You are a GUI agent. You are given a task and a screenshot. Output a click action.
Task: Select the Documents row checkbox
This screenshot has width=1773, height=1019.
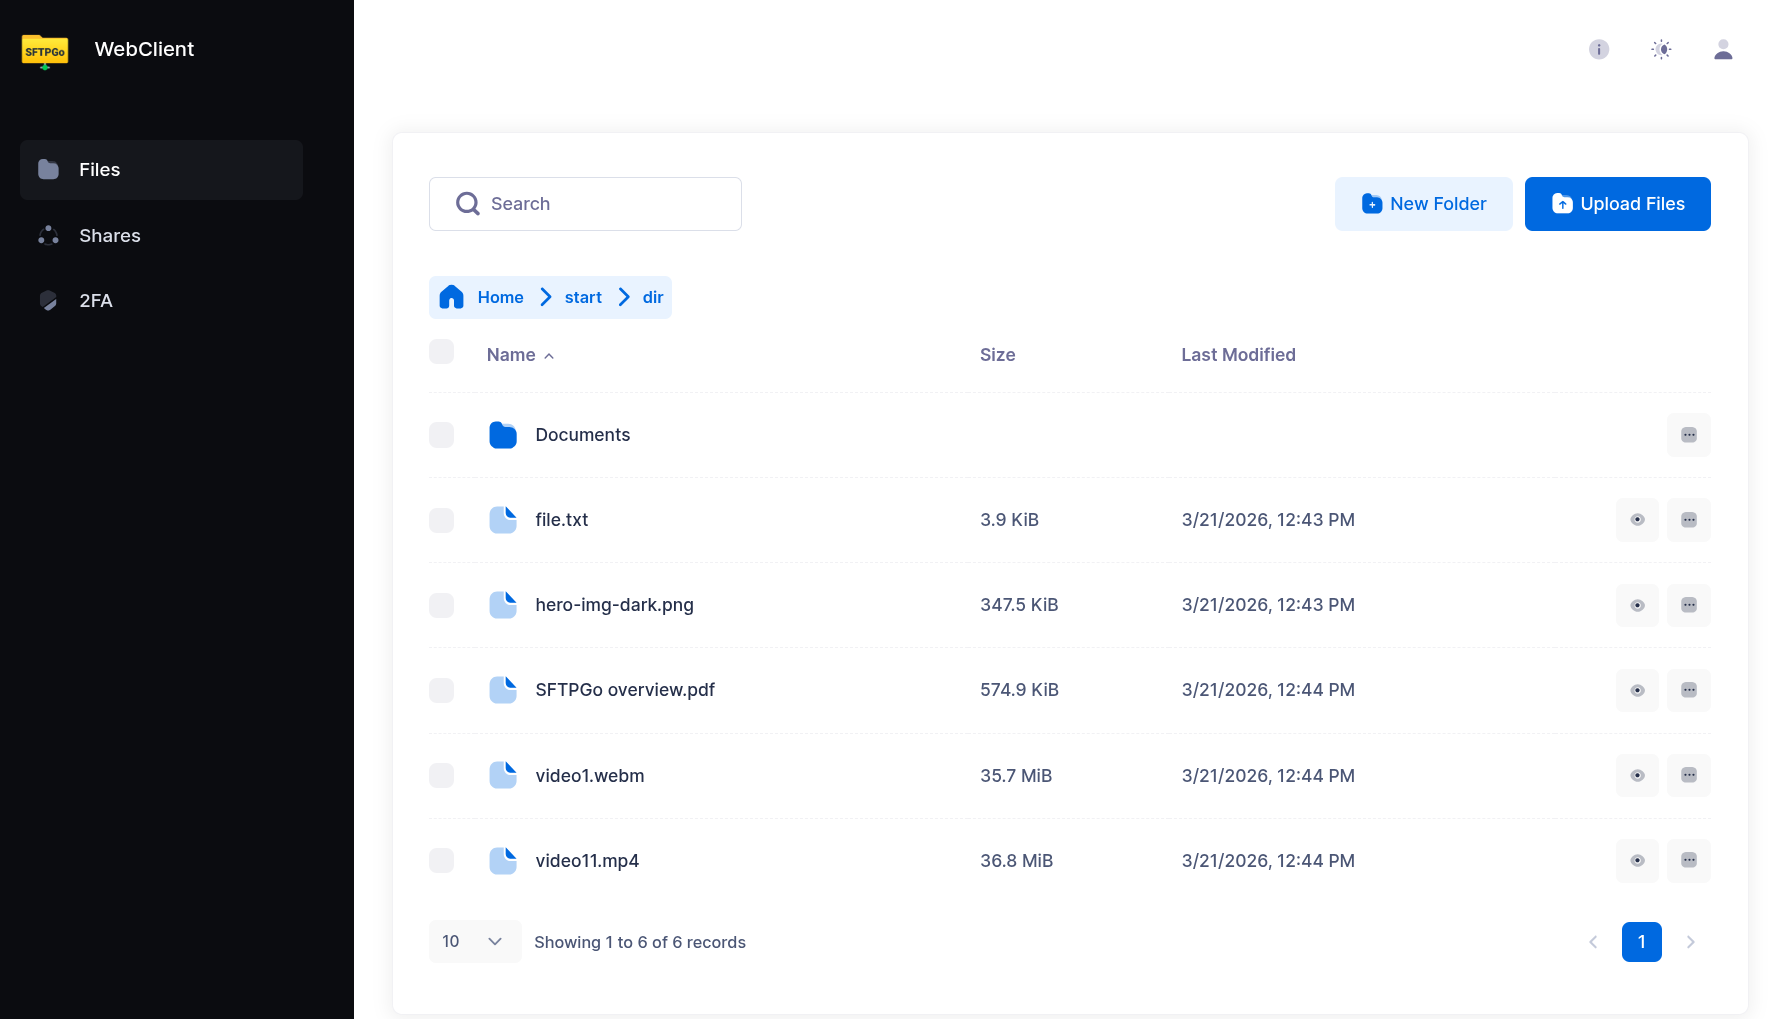[x=441, y=435]
